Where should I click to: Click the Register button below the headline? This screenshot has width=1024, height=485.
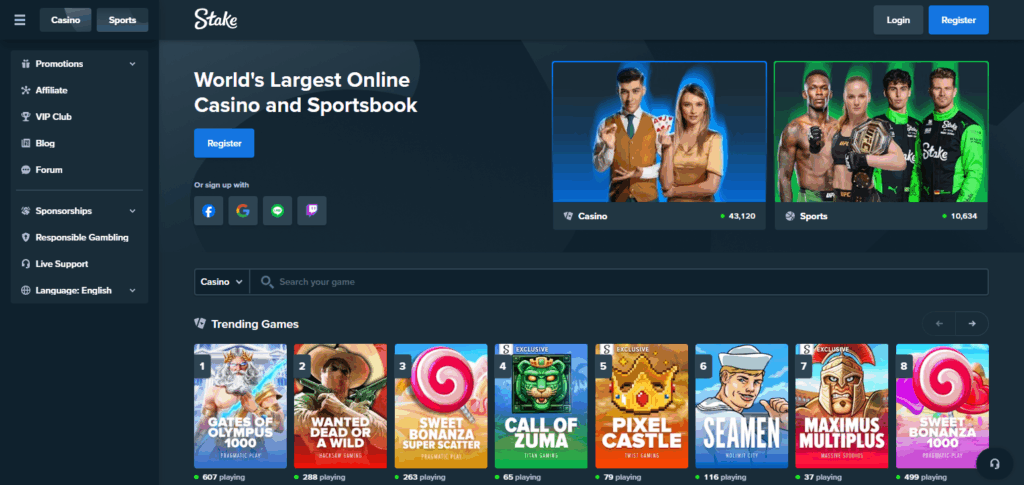point(224,143)
